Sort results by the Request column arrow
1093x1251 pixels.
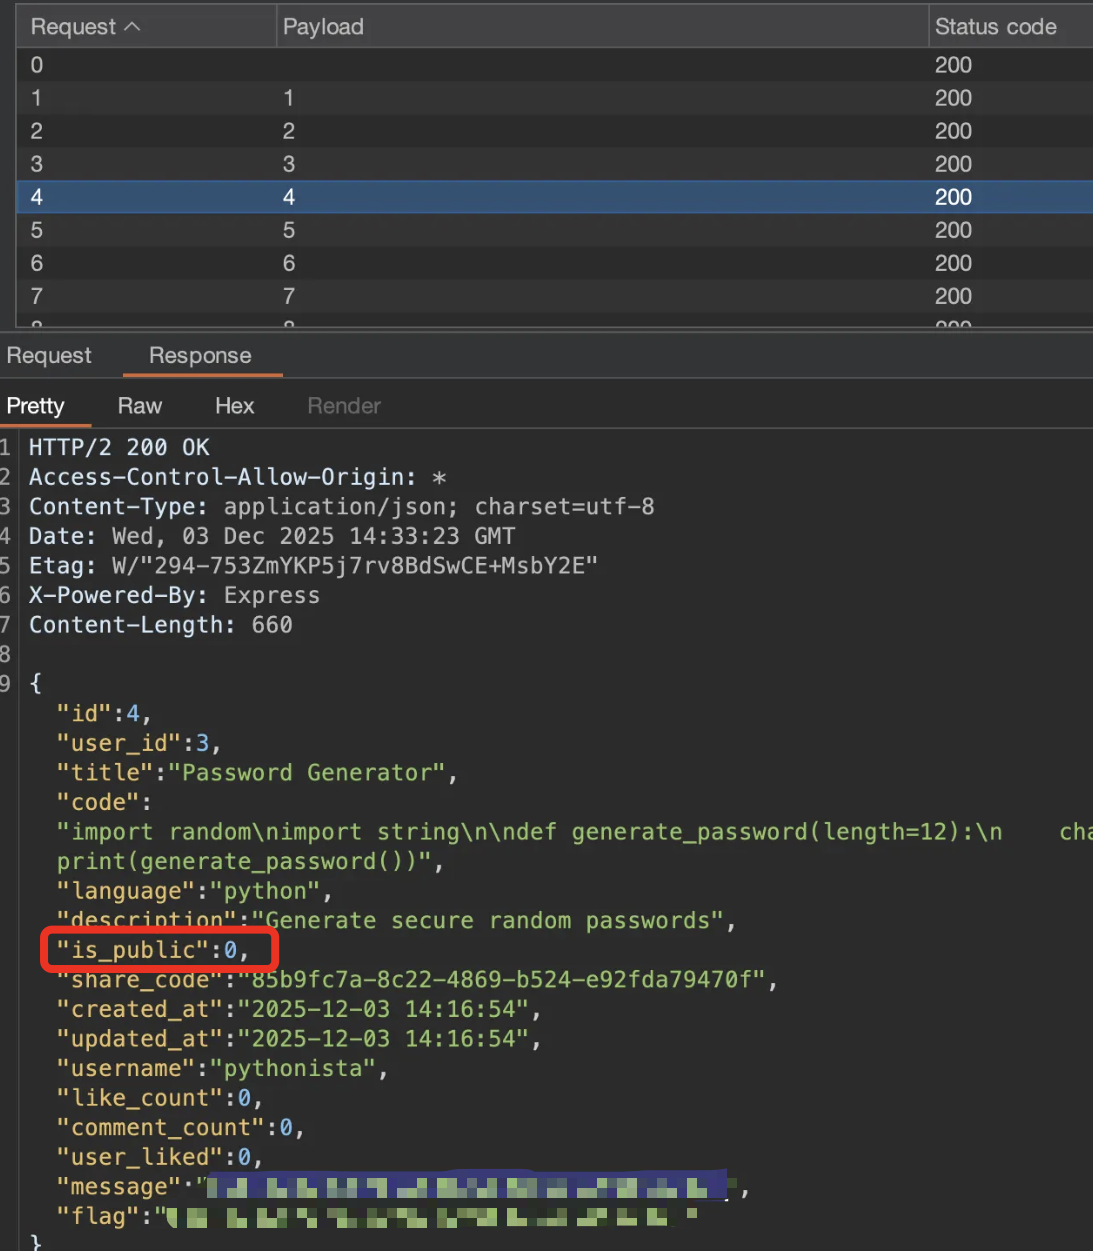tap(132, 27)
